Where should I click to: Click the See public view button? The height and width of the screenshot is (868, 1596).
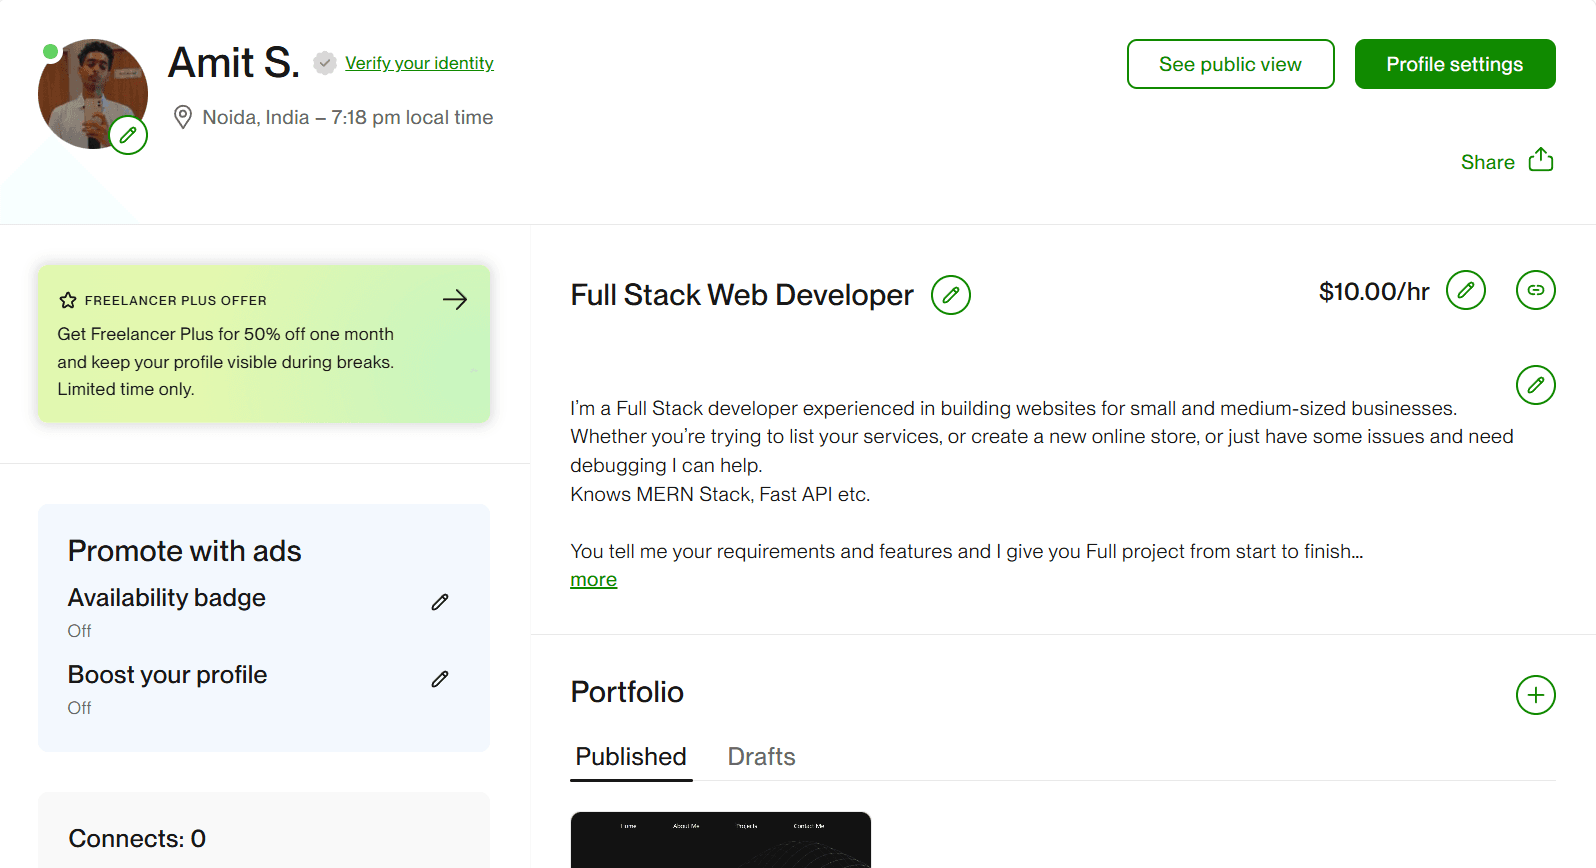pyautogui.click(x=1230, y=64)
